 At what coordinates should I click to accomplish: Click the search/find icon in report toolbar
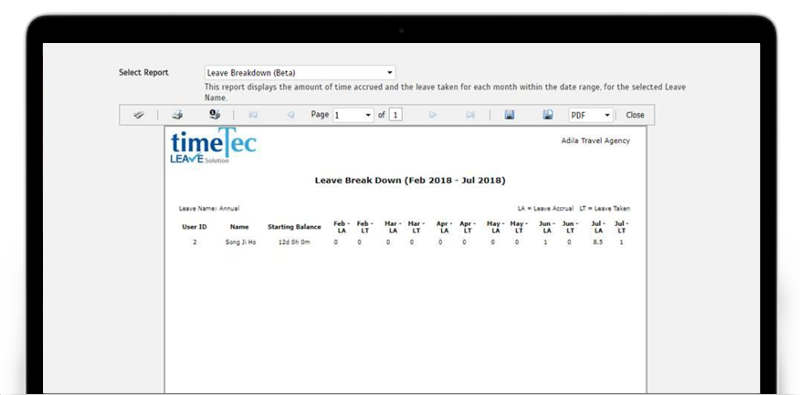point(139,115)
